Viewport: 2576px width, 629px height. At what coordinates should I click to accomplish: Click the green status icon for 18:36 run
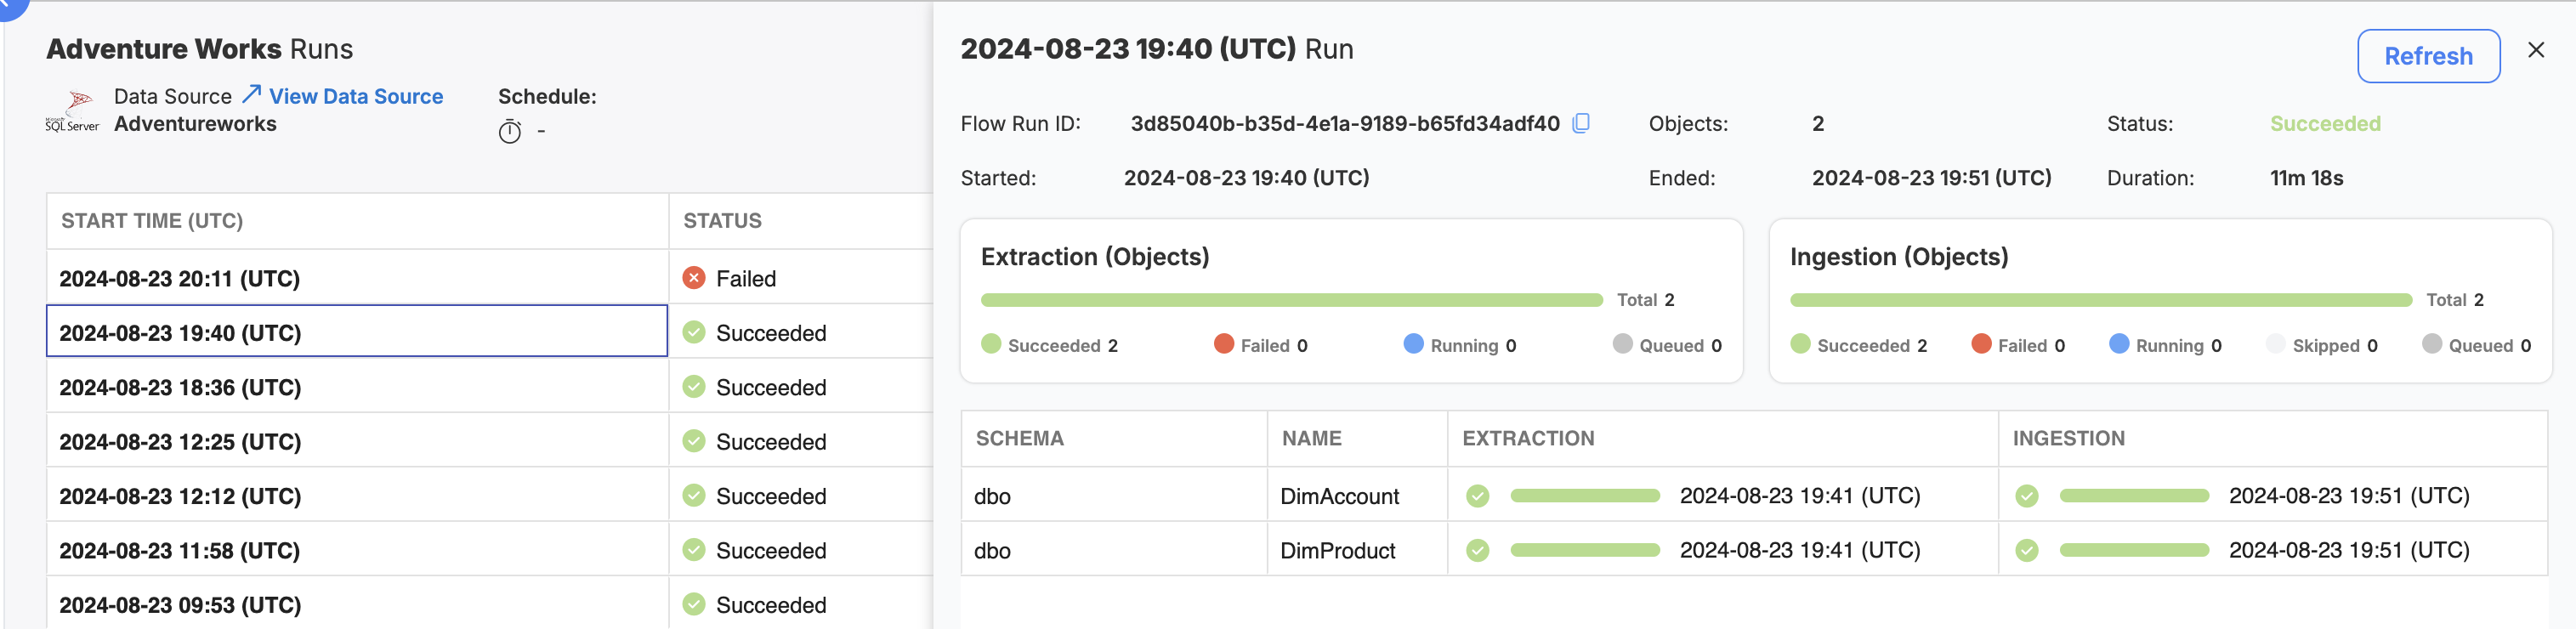pyautogui.click(x=694, y=387)
